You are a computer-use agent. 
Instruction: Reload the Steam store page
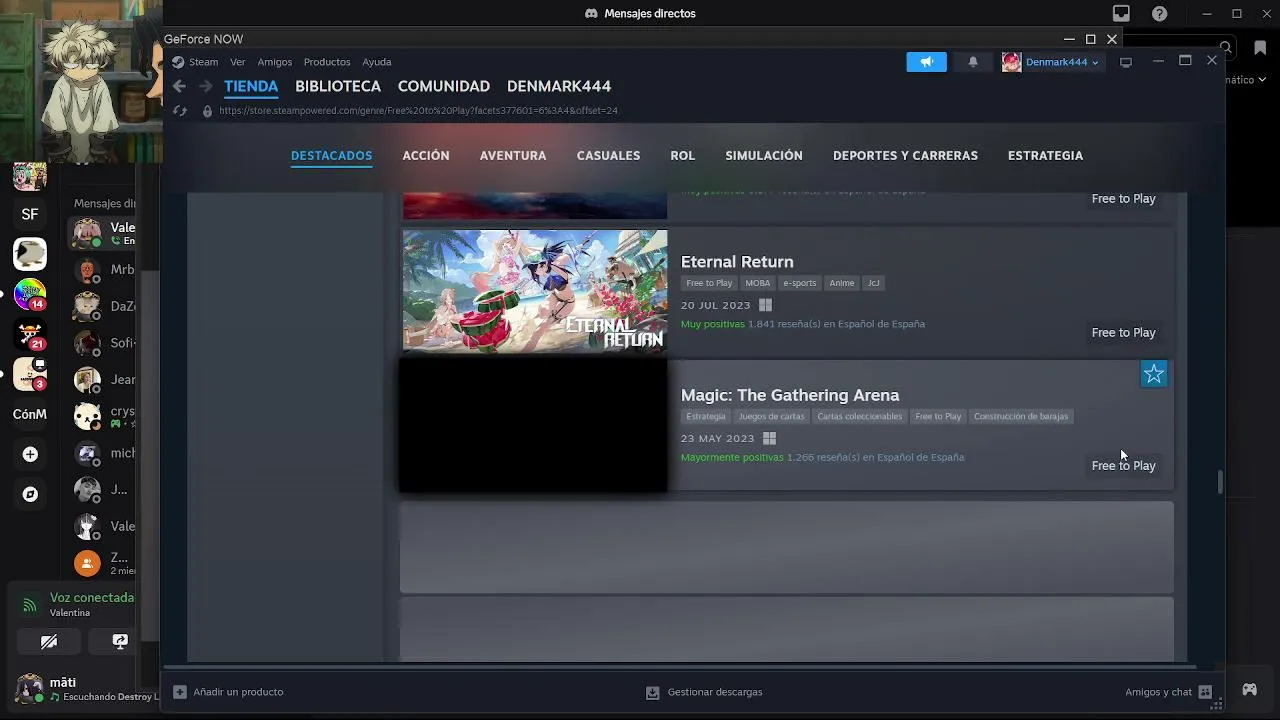click(180, 111)
